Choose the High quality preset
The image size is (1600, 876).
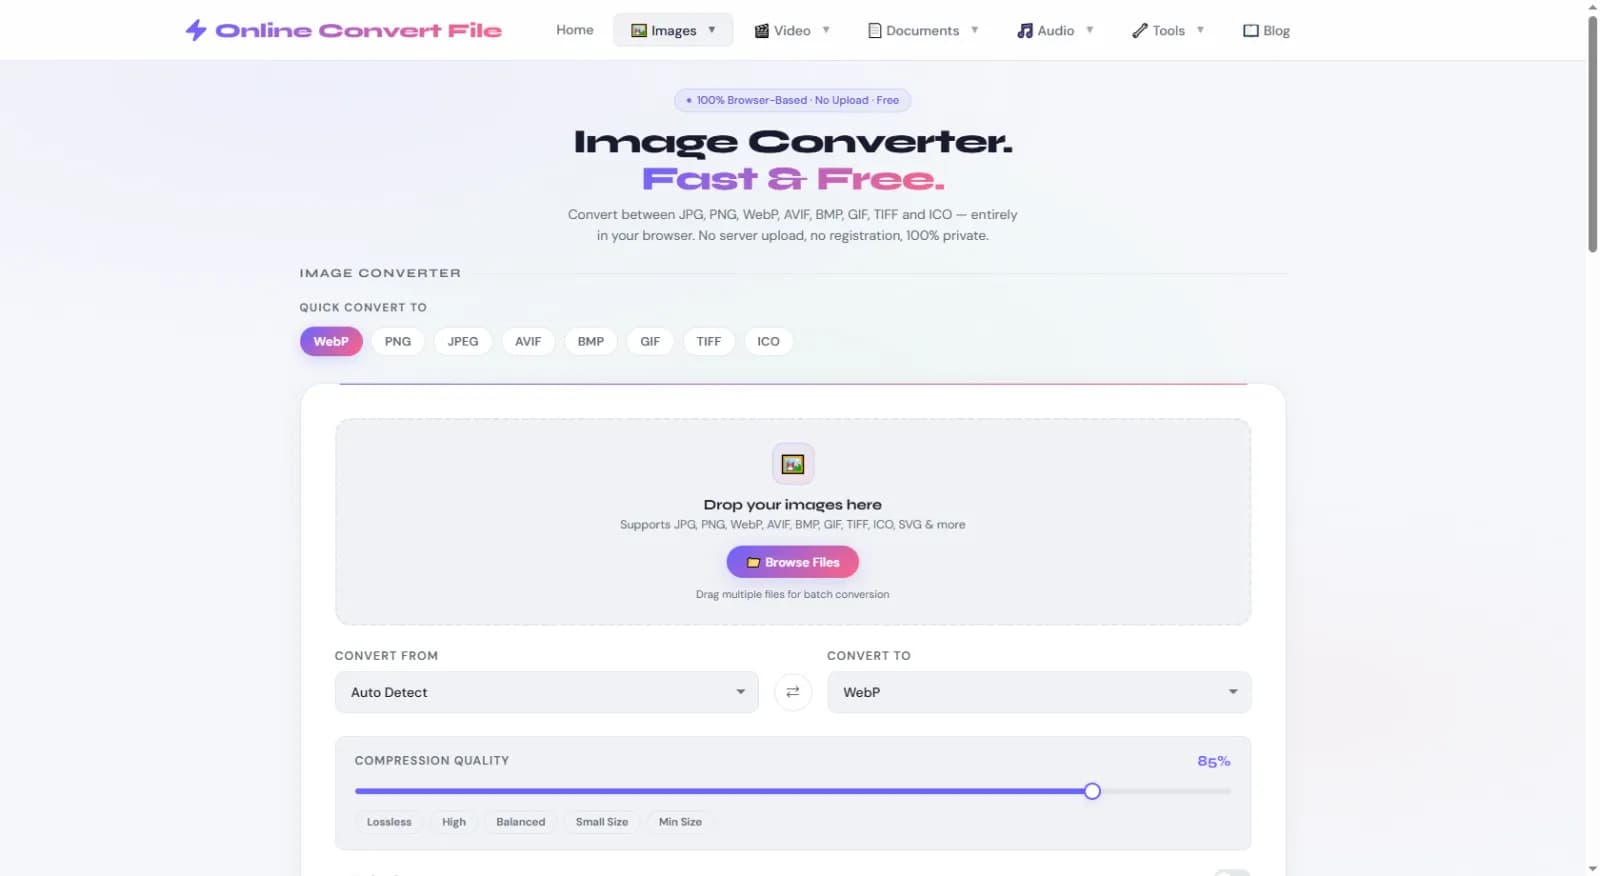(454, 822)
